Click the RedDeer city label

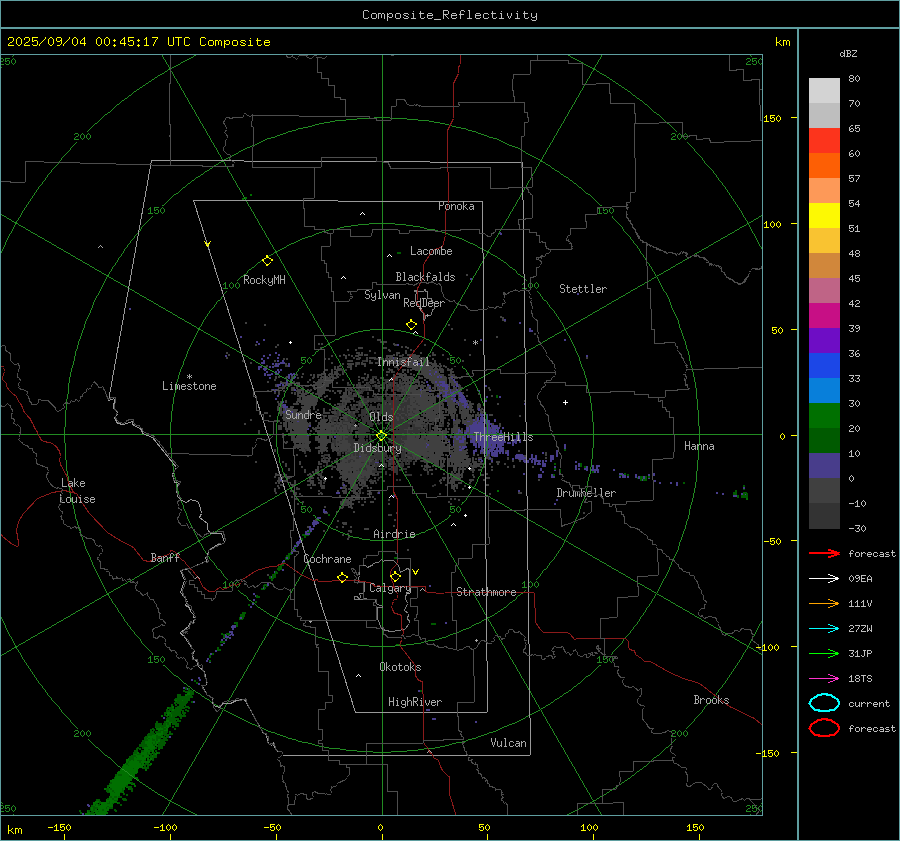click(x=424, y=303)
